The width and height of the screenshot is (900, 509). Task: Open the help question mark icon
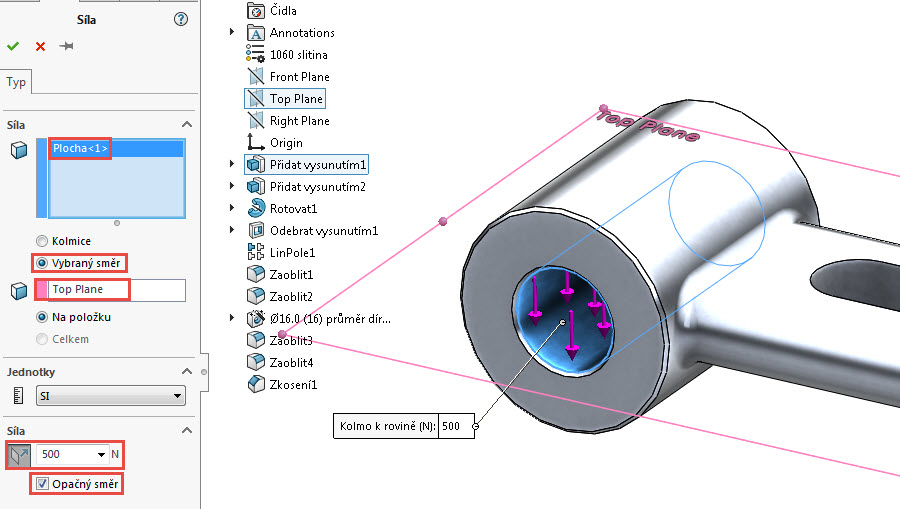(x=181, y=19)
